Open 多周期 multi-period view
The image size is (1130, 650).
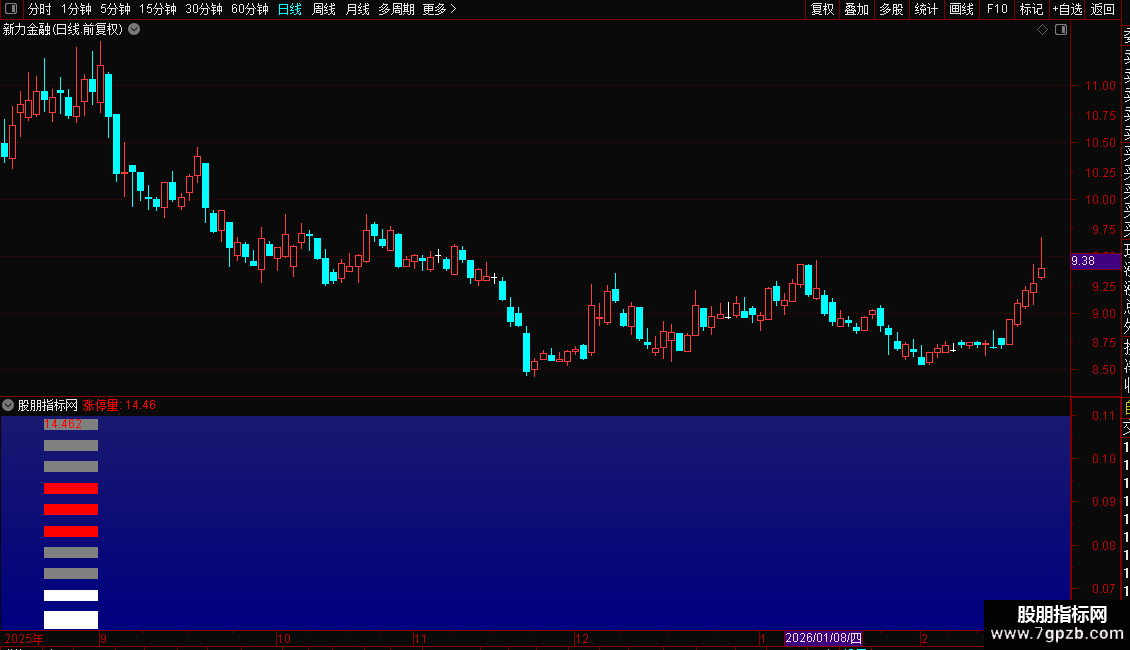pyautogui.click(x=396, y=9)
